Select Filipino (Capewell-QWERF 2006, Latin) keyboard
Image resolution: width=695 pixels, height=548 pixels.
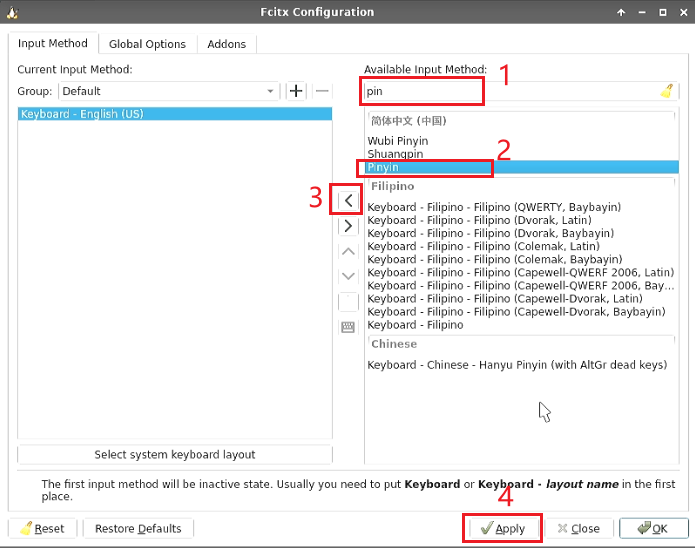521,272
